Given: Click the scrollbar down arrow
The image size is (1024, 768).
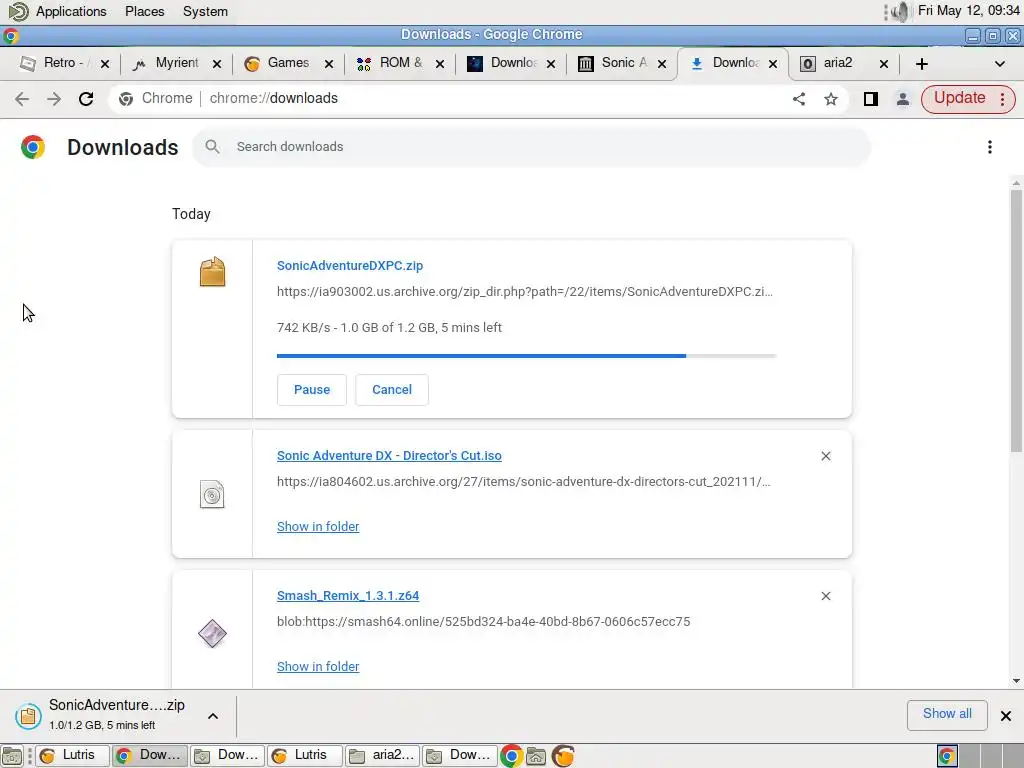Looking at the screenshot, I should click(1016, 680).
